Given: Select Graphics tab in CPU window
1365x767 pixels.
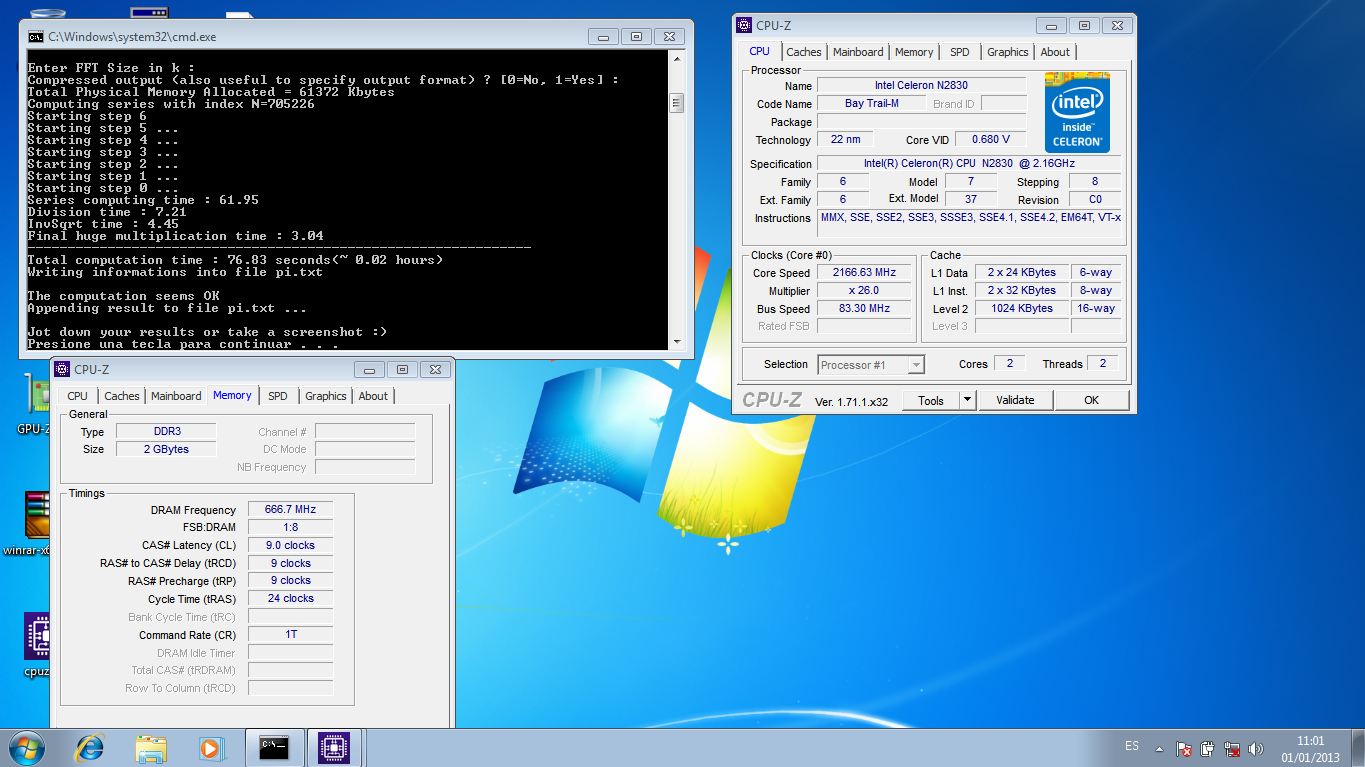Looking at the screenshot, I should (1007, 52).
